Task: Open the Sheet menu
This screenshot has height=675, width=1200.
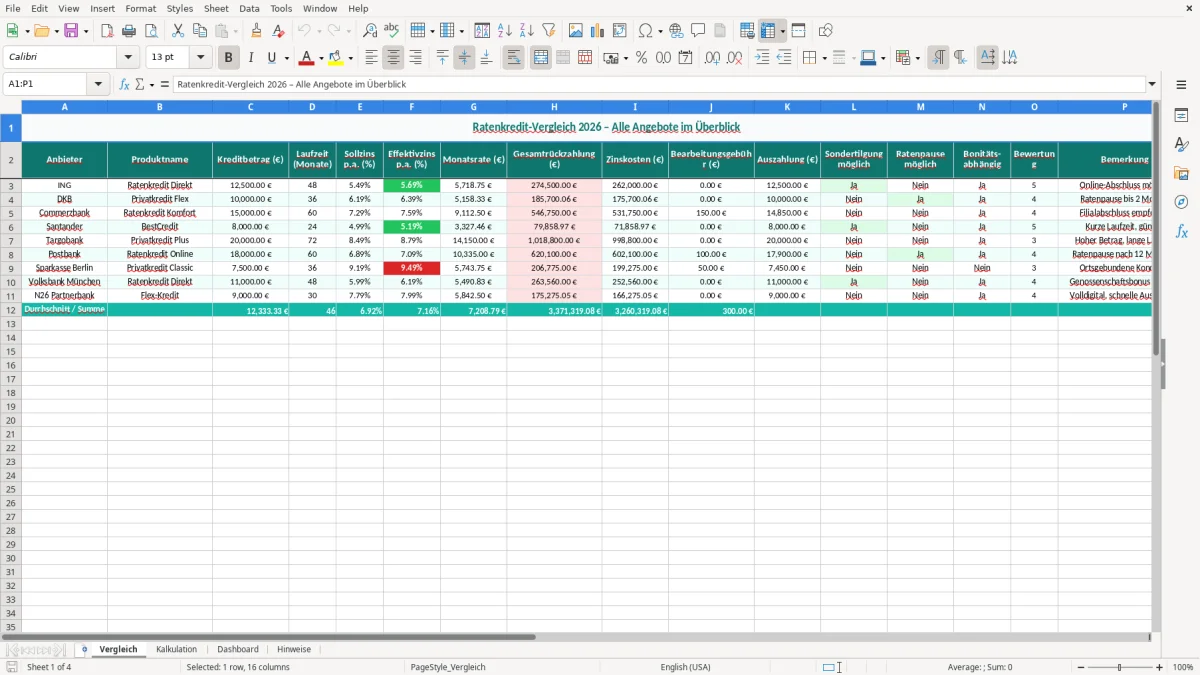Action: coord(216,8)
